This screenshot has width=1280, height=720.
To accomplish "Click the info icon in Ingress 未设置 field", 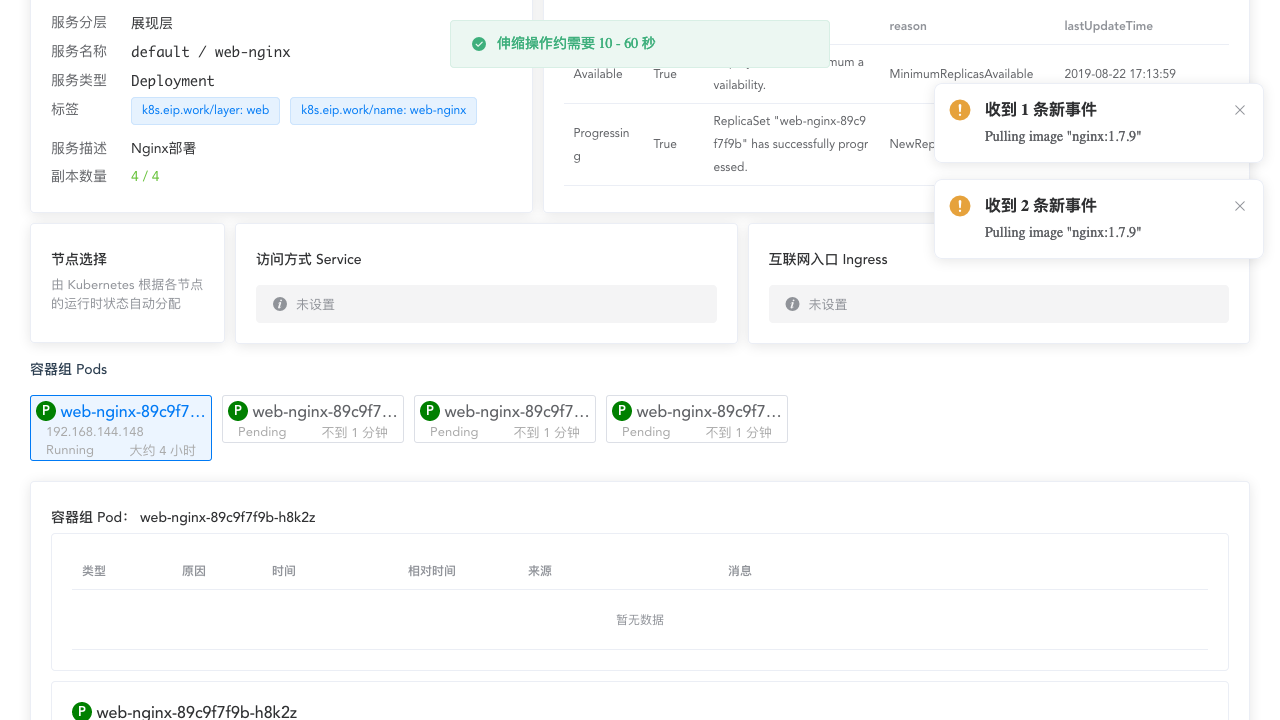I will click(x=791, y=304).
